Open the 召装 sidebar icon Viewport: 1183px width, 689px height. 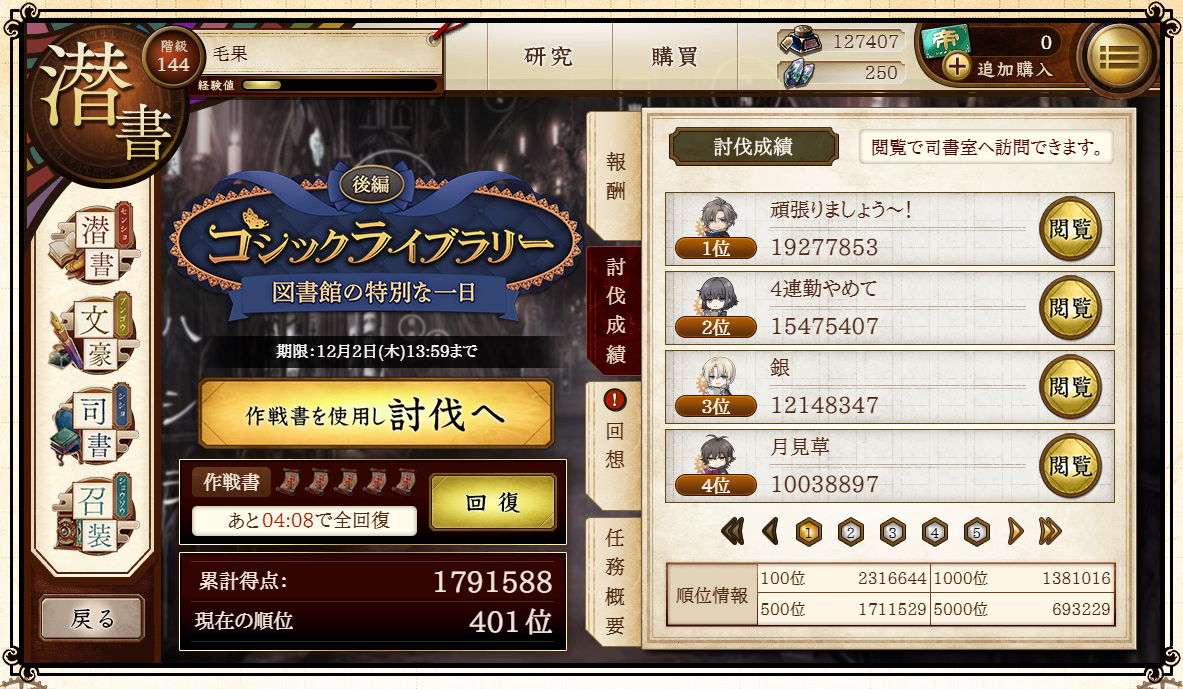click(x=94, y=515)
